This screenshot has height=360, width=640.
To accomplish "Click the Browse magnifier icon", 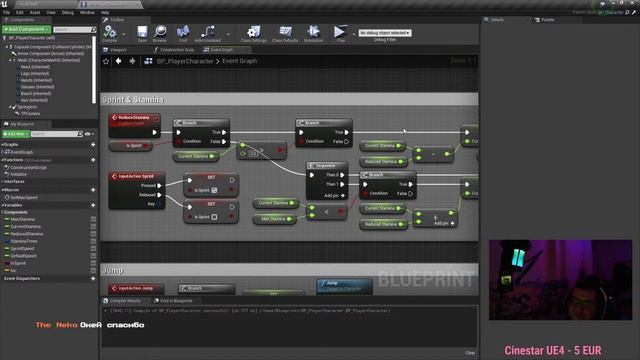I will point(160,31).
